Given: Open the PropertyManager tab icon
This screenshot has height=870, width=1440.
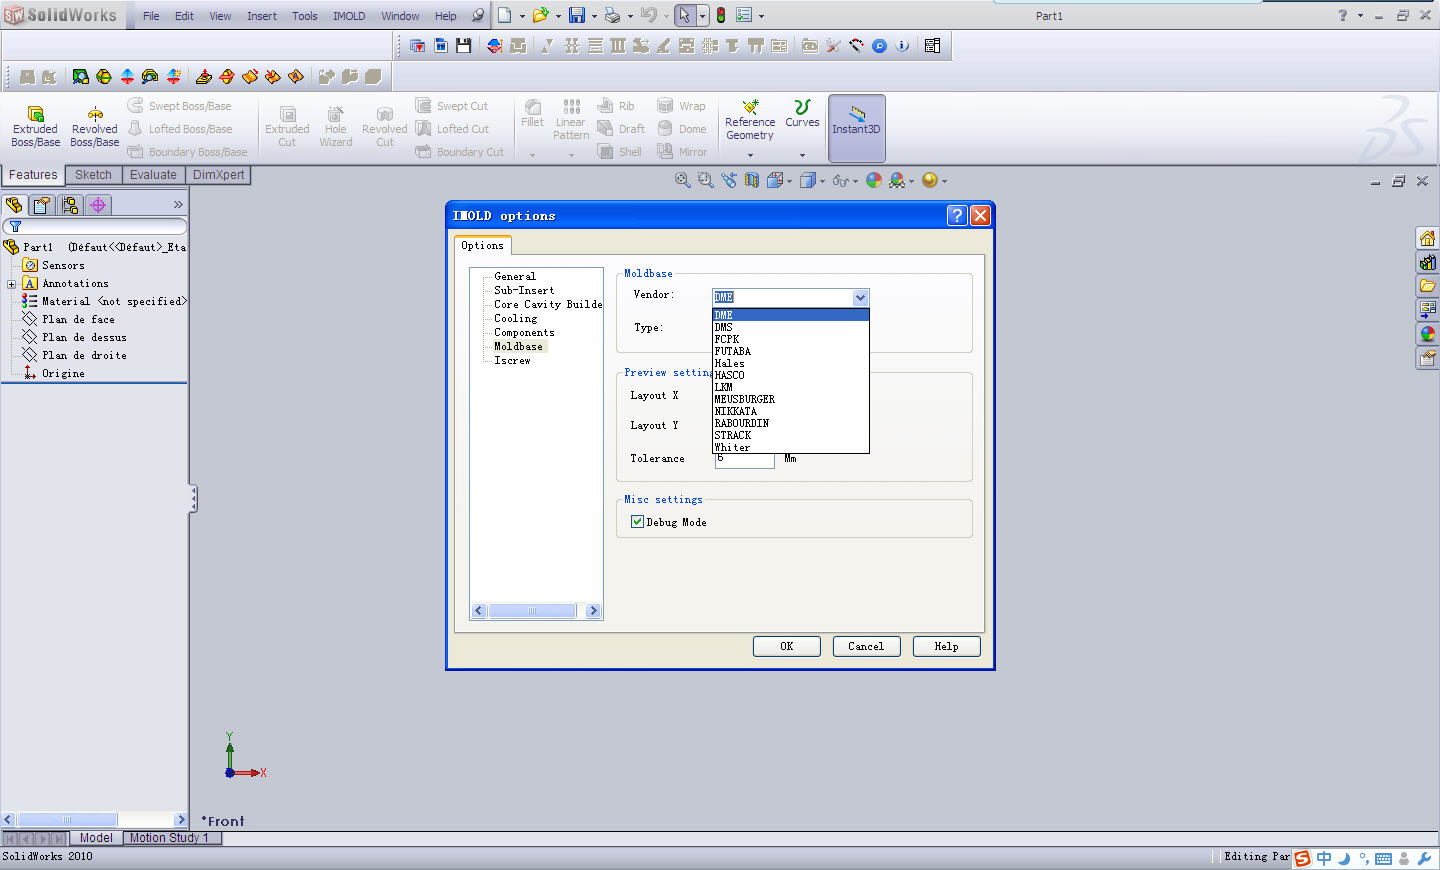Looking at the screenshot, I should [x=42, y=205].
